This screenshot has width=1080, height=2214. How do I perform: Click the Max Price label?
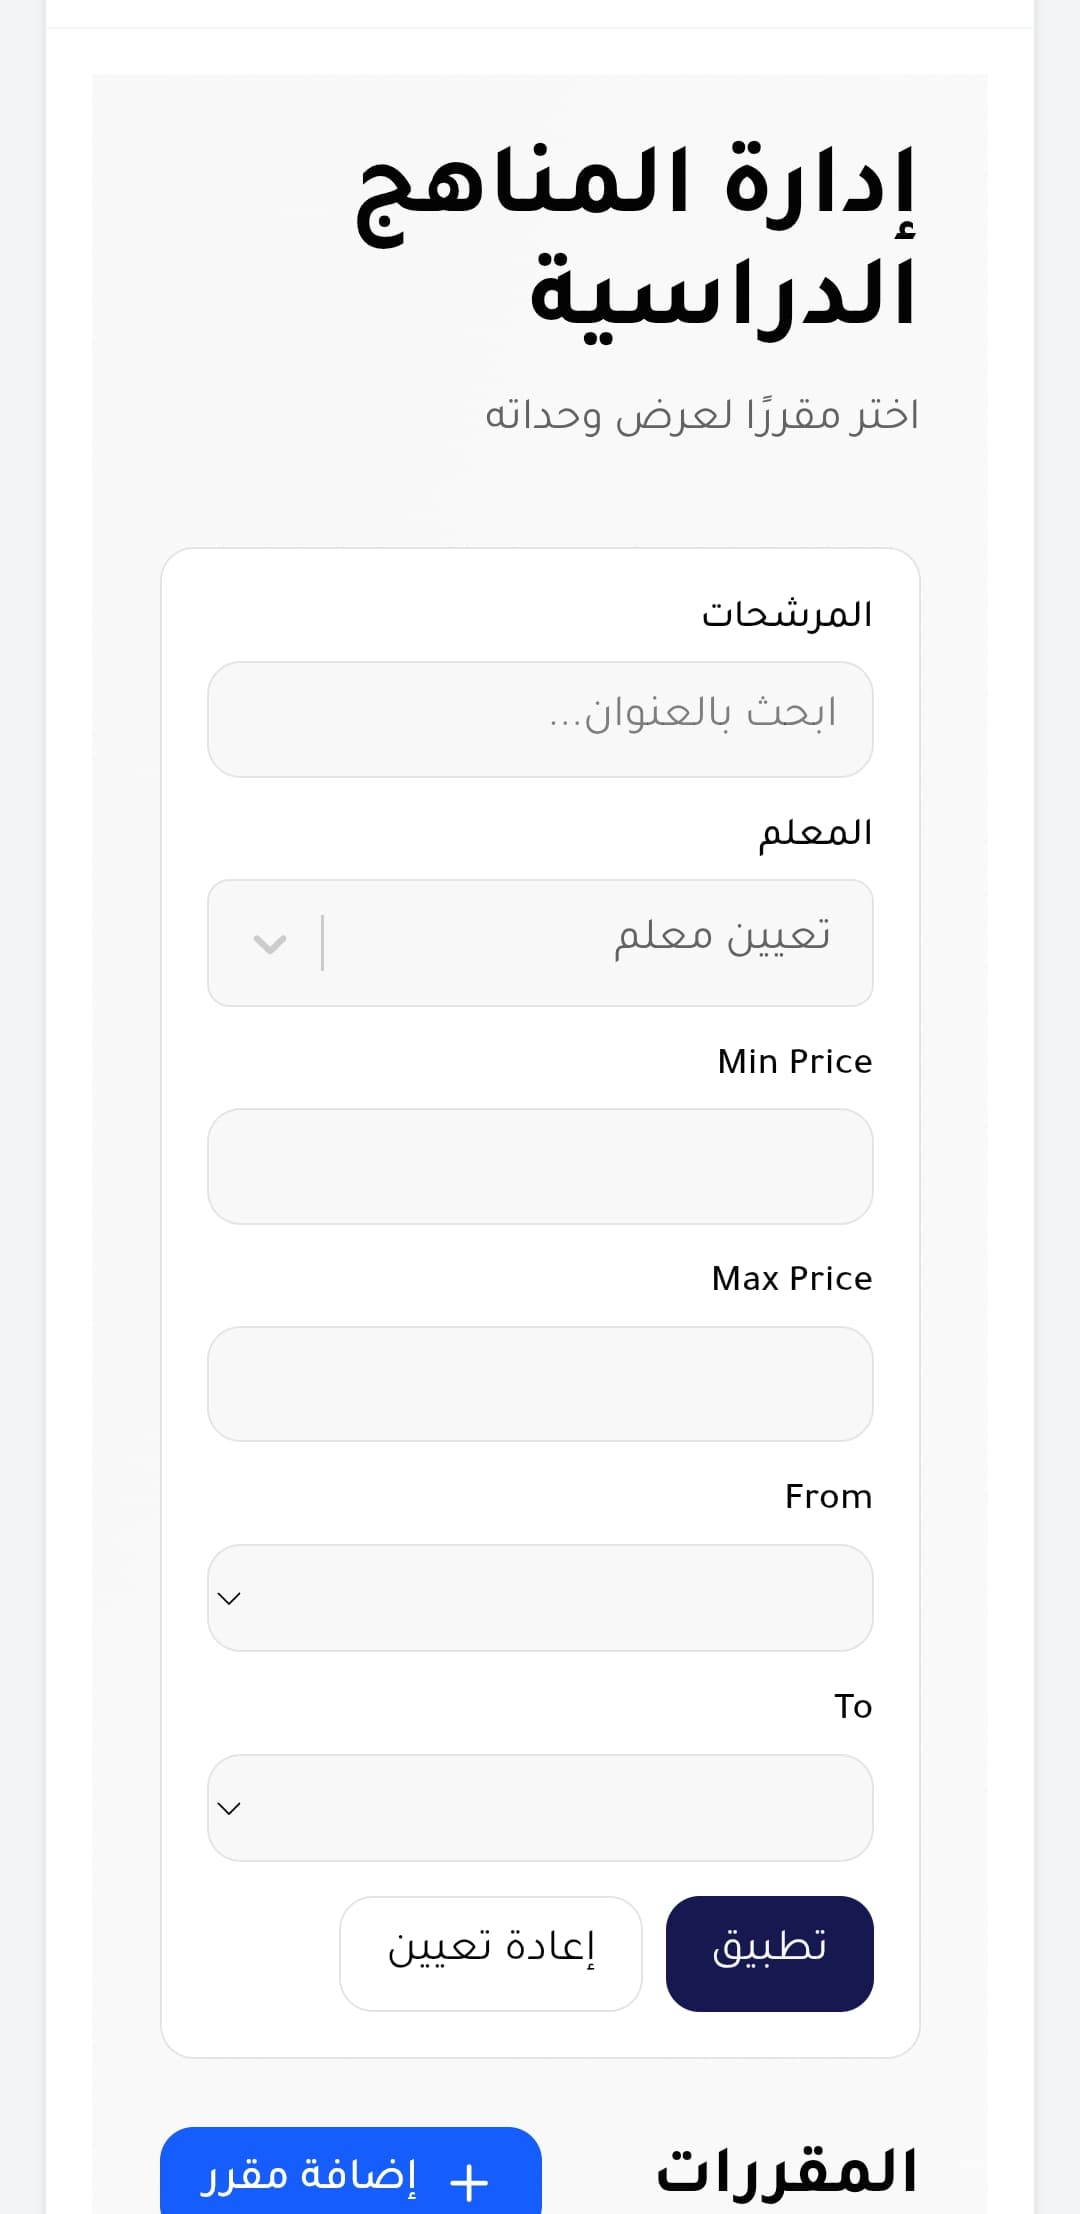791,1278
